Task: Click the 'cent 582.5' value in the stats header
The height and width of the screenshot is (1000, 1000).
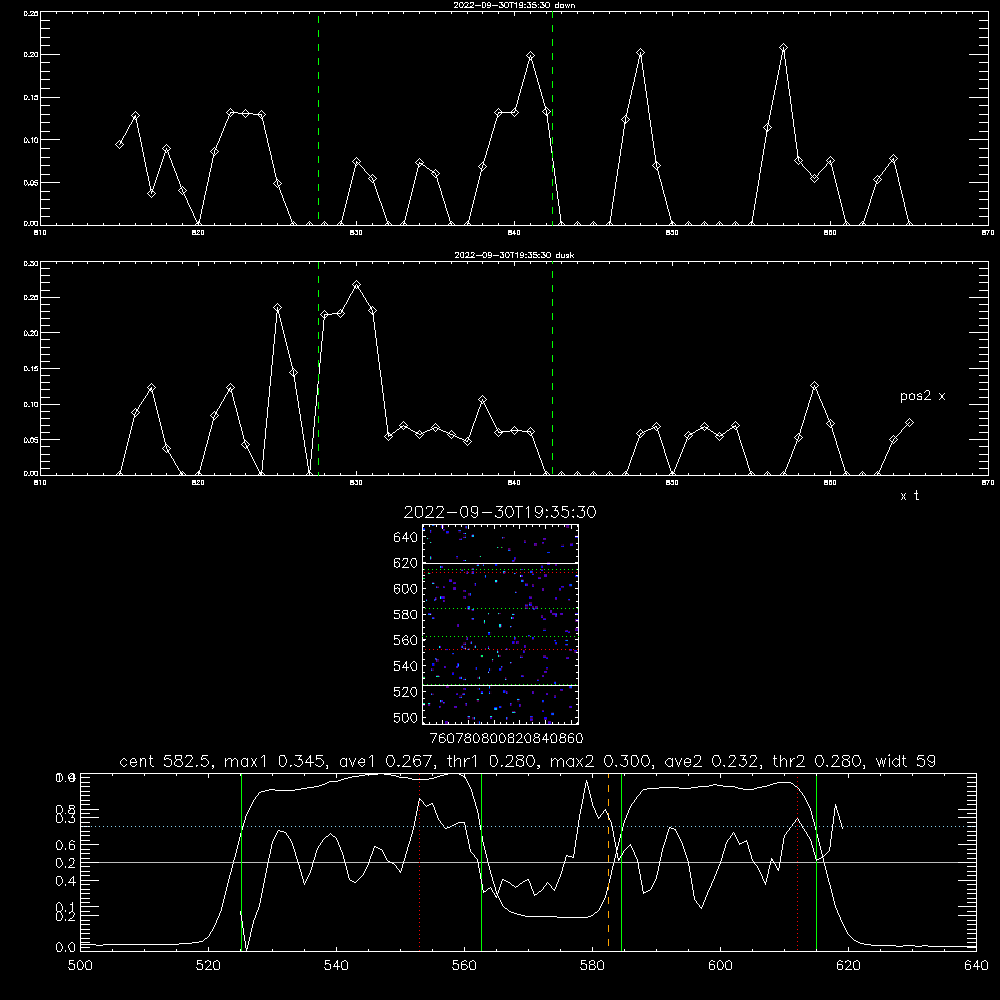Action: (x=165, y=761)
